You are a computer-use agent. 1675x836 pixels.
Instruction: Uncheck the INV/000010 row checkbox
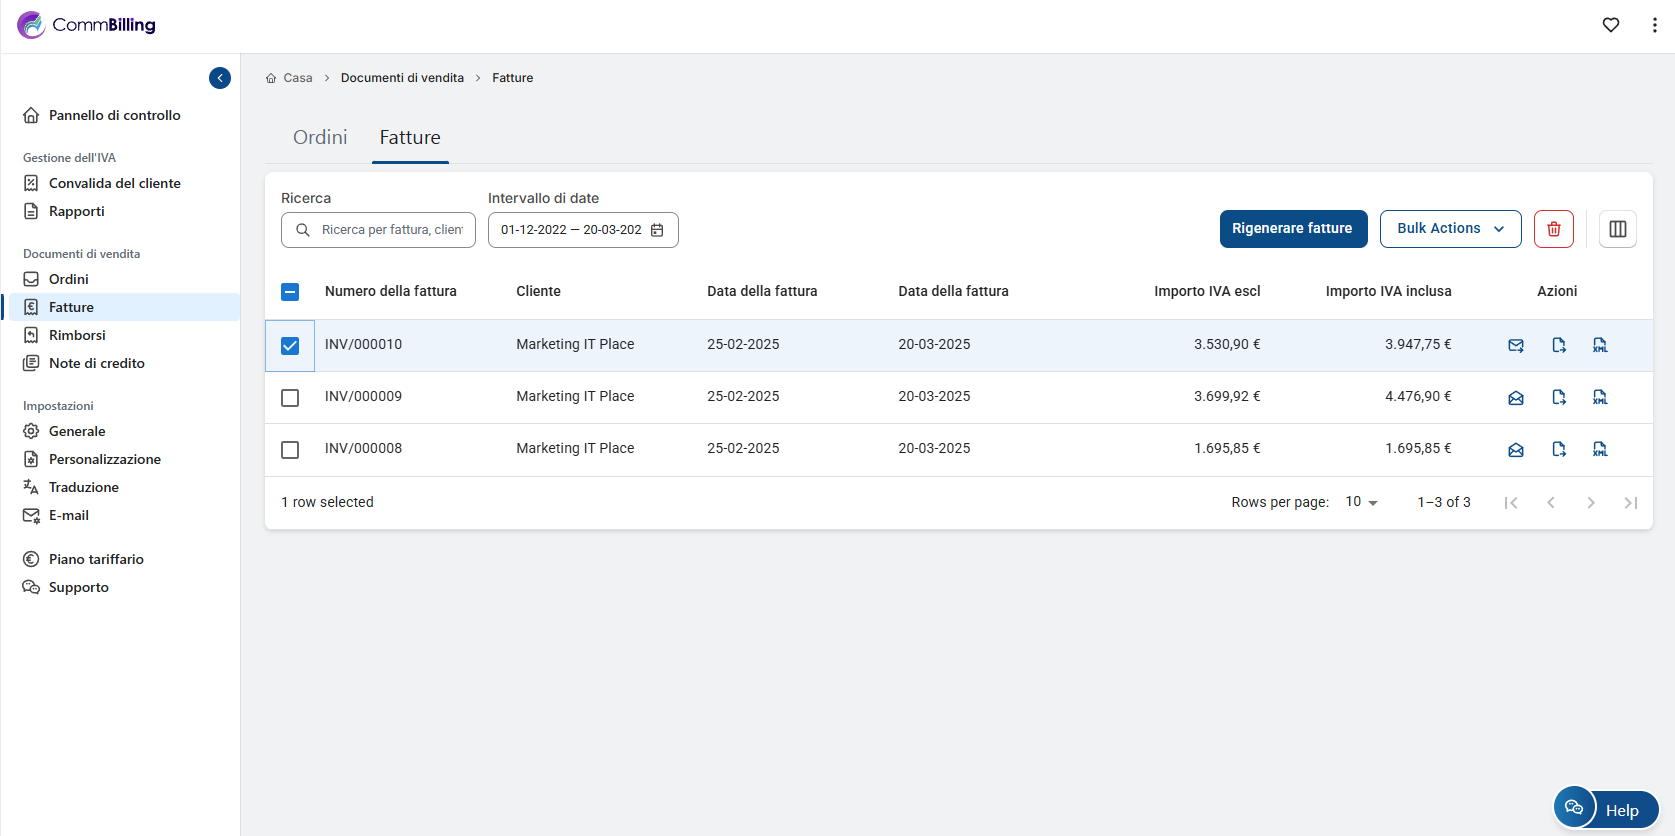pos(290,346)
